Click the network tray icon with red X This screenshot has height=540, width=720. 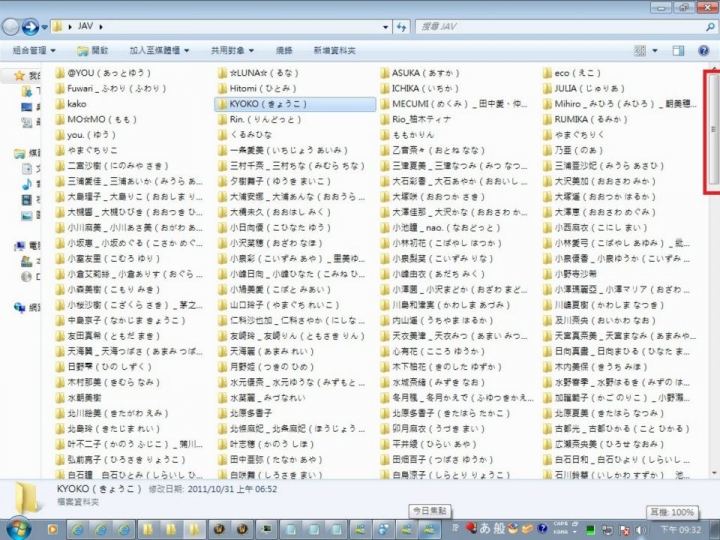click(624, 530)
